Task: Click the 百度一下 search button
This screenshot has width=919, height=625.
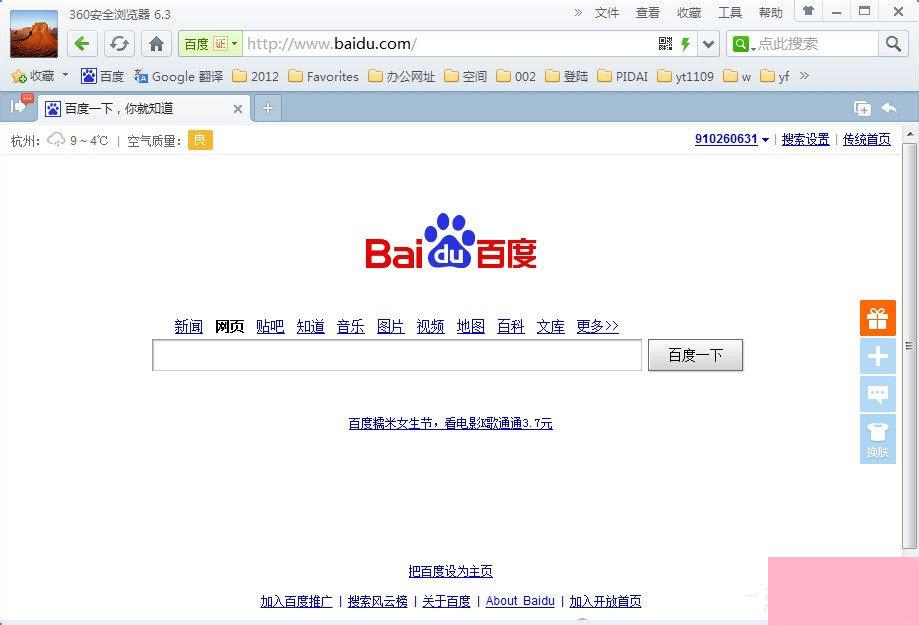Action: click(695, 355)
